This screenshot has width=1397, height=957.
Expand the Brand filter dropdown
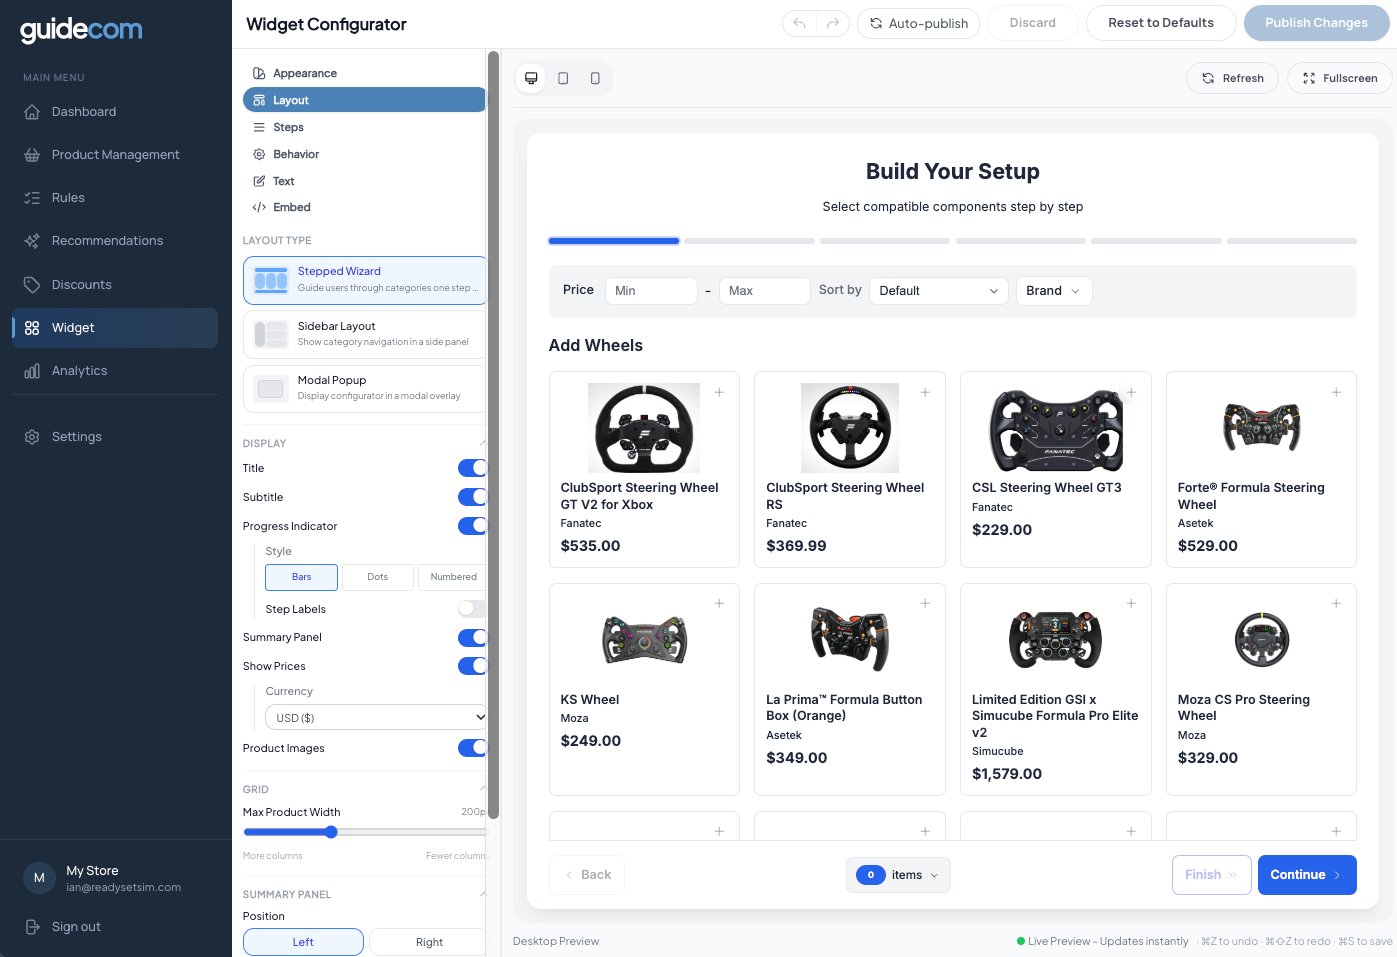tap(1053, 291)
